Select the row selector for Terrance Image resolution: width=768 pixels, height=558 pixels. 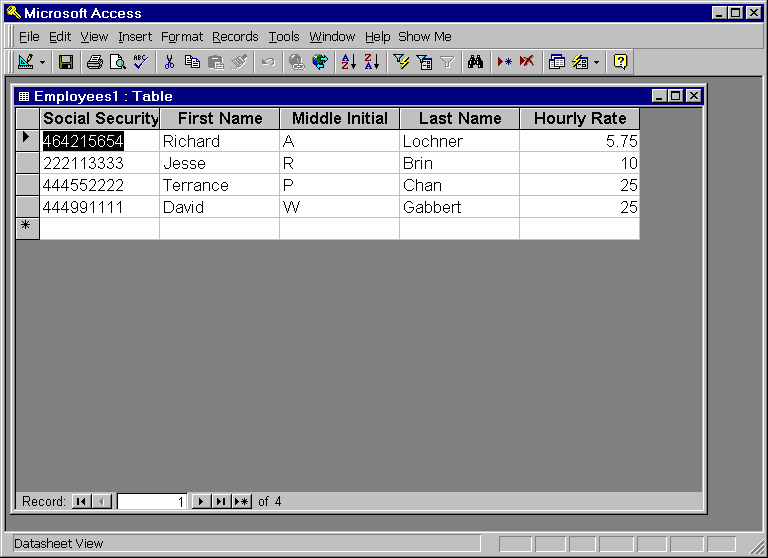(28, 185)
